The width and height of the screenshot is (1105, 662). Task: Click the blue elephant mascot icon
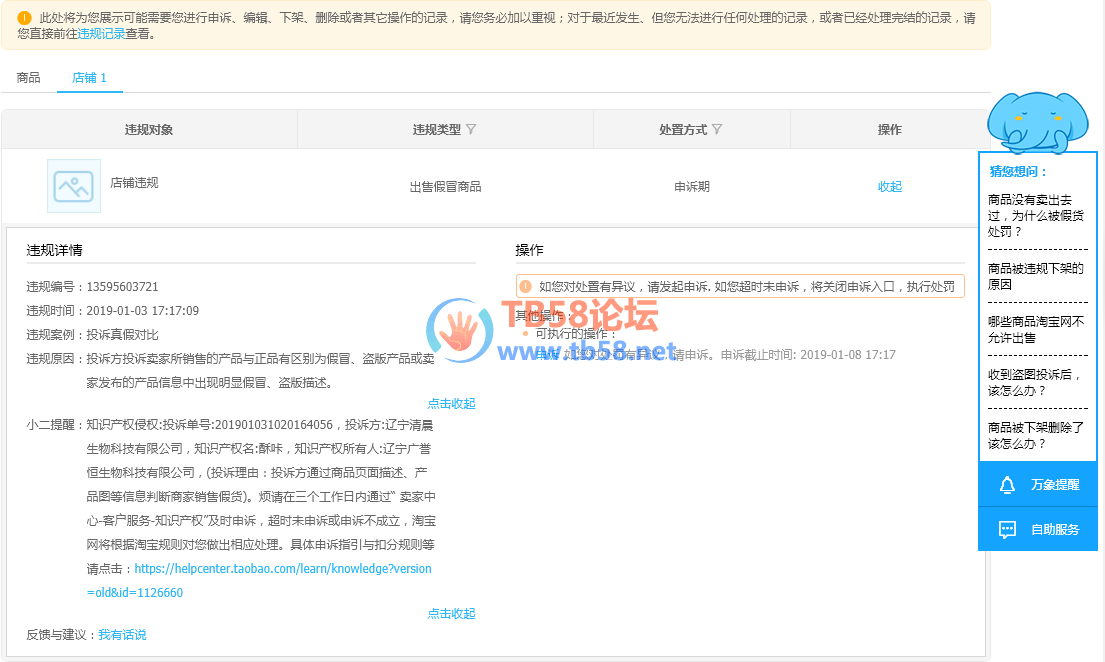coord(1037,123)
